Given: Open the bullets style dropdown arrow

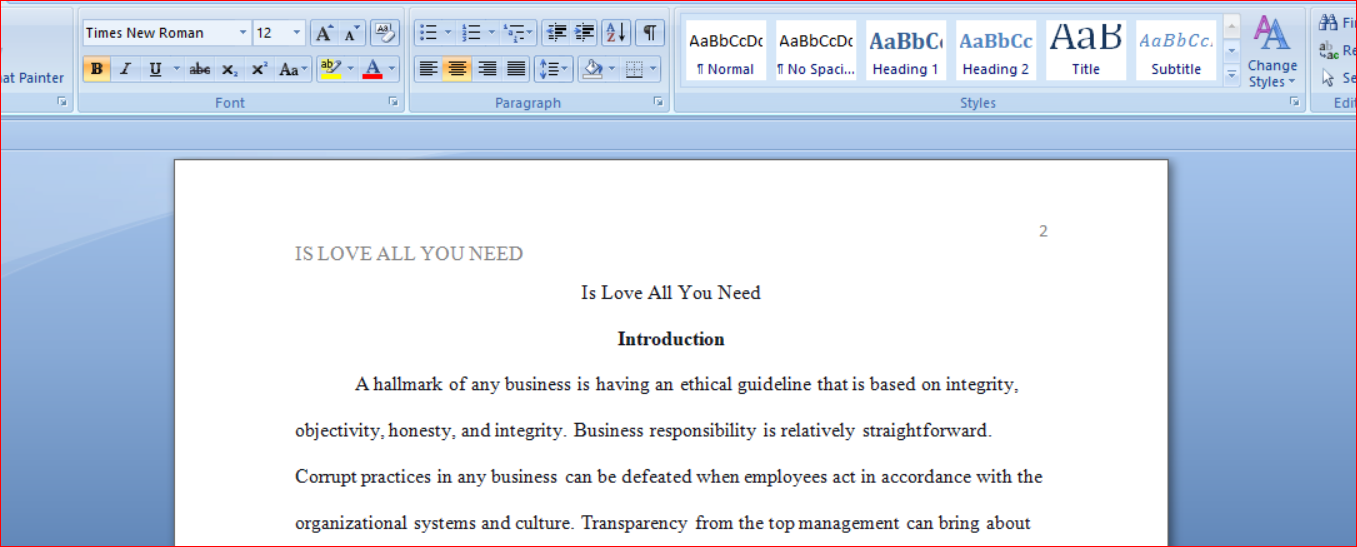Looking at the screenshot, I should [448, 33].
